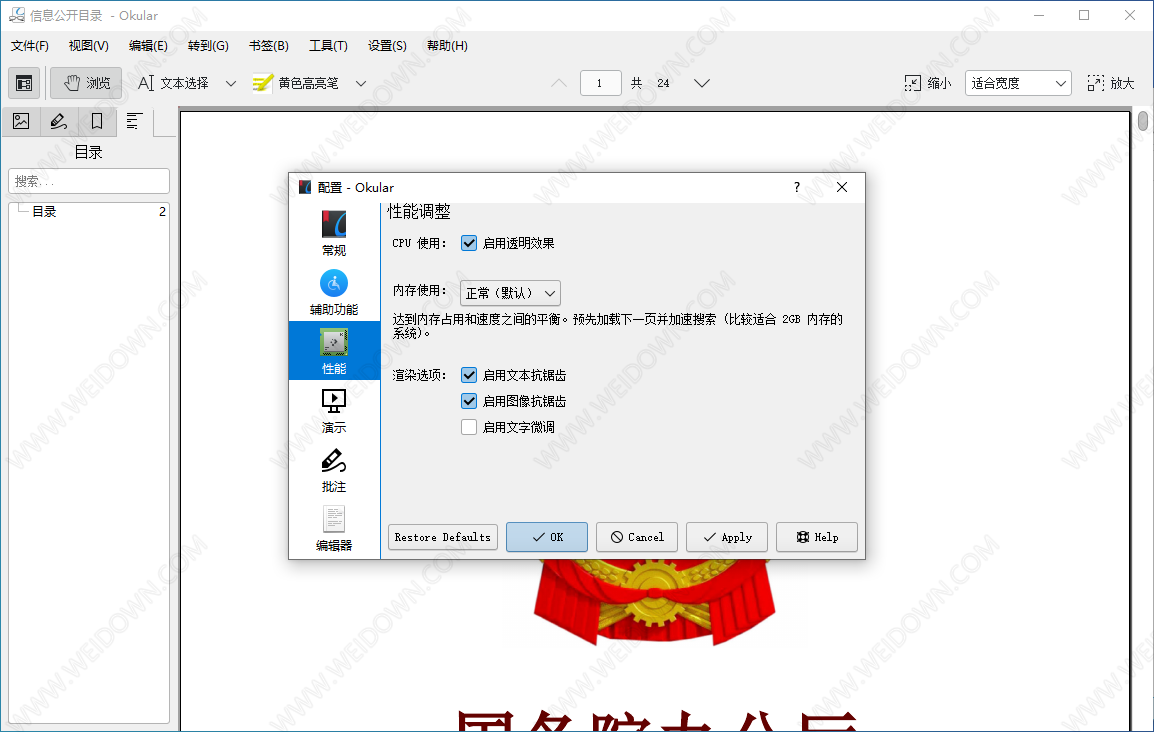Open Accessibility (辅助功能) settings page
This screenshot has height=732, width=1154.
click(334, 292)
